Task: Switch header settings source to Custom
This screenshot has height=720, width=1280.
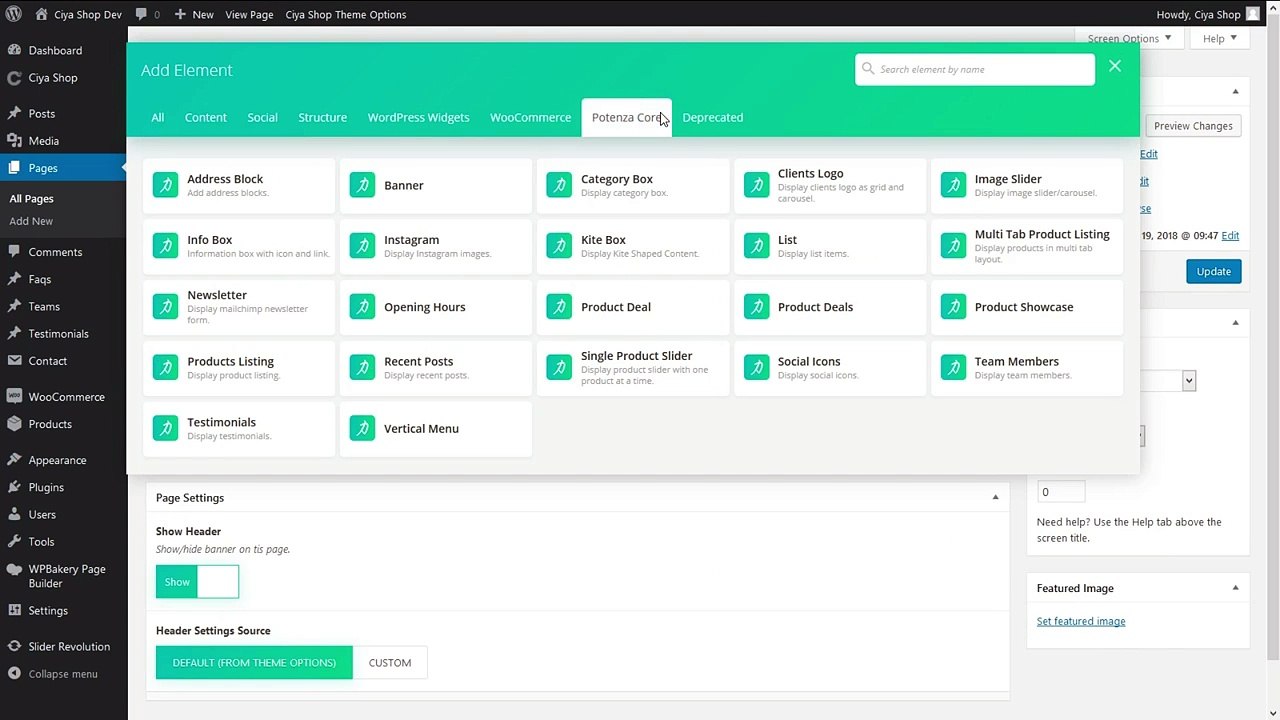Action: [390, 662]
